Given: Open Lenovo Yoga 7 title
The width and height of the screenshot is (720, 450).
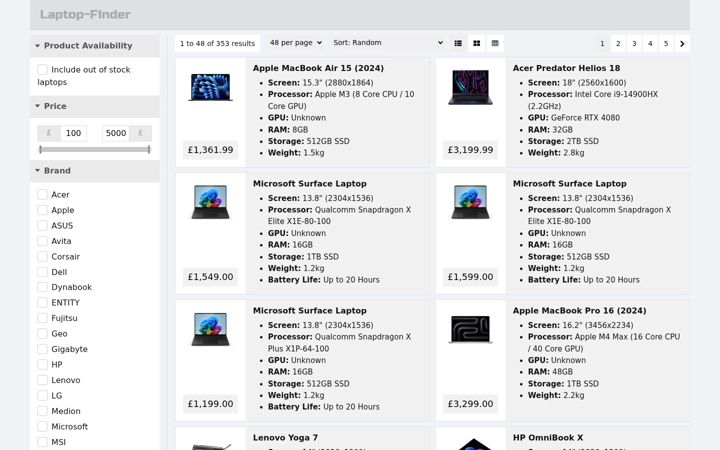Looking at the screenshot, I should coord(285,438).
